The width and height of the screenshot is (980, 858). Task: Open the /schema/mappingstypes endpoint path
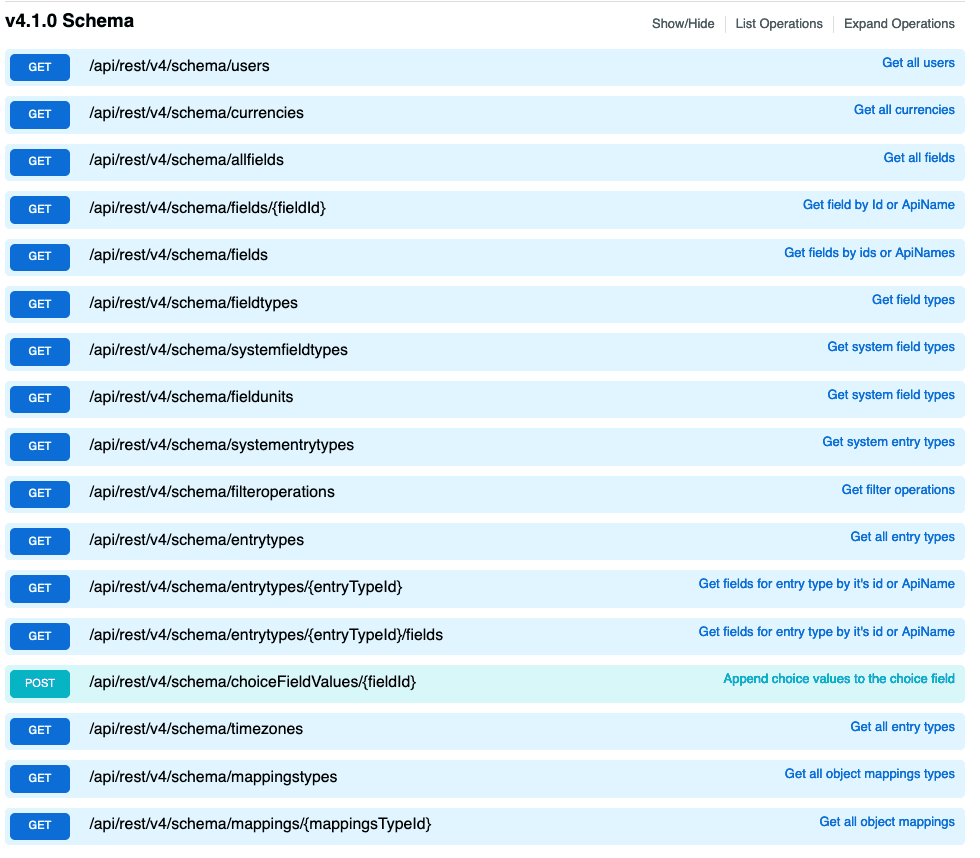(213, 777)
